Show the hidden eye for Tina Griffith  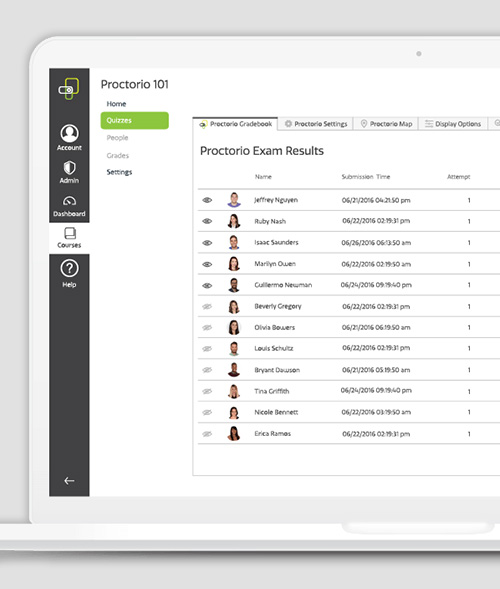coord(207,391)
